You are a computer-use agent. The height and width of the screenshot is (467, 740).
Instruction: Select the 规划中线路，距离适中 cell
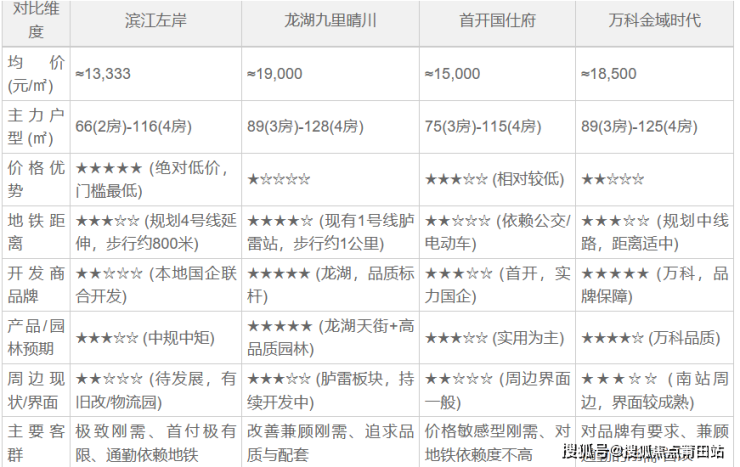655,232
